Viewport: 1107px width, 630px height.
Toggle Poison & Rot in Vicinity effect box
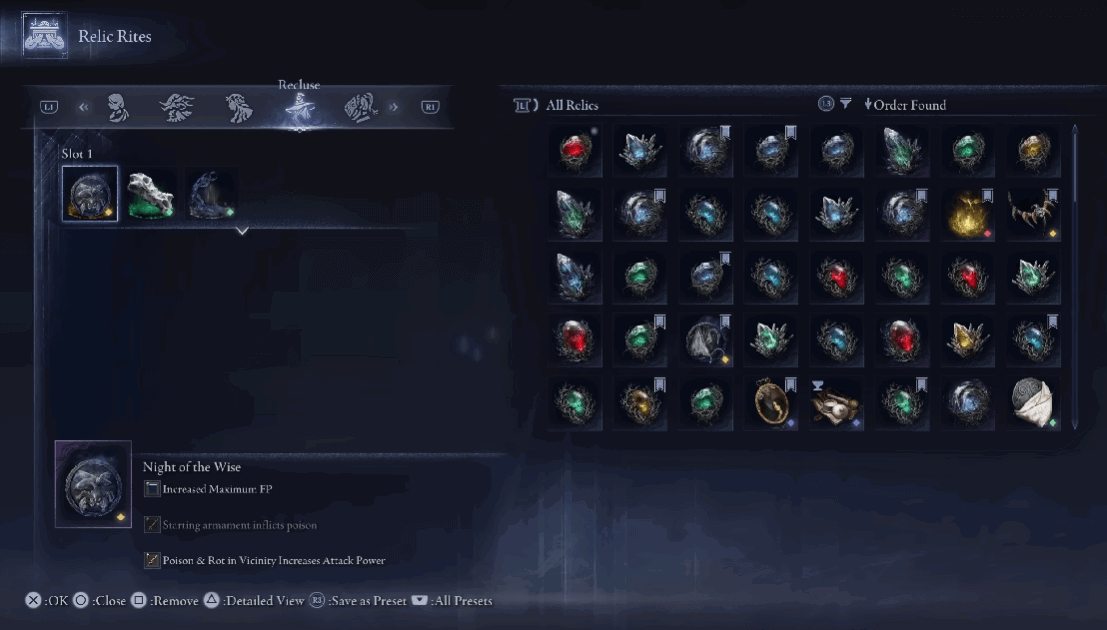[x=152, y=560]
